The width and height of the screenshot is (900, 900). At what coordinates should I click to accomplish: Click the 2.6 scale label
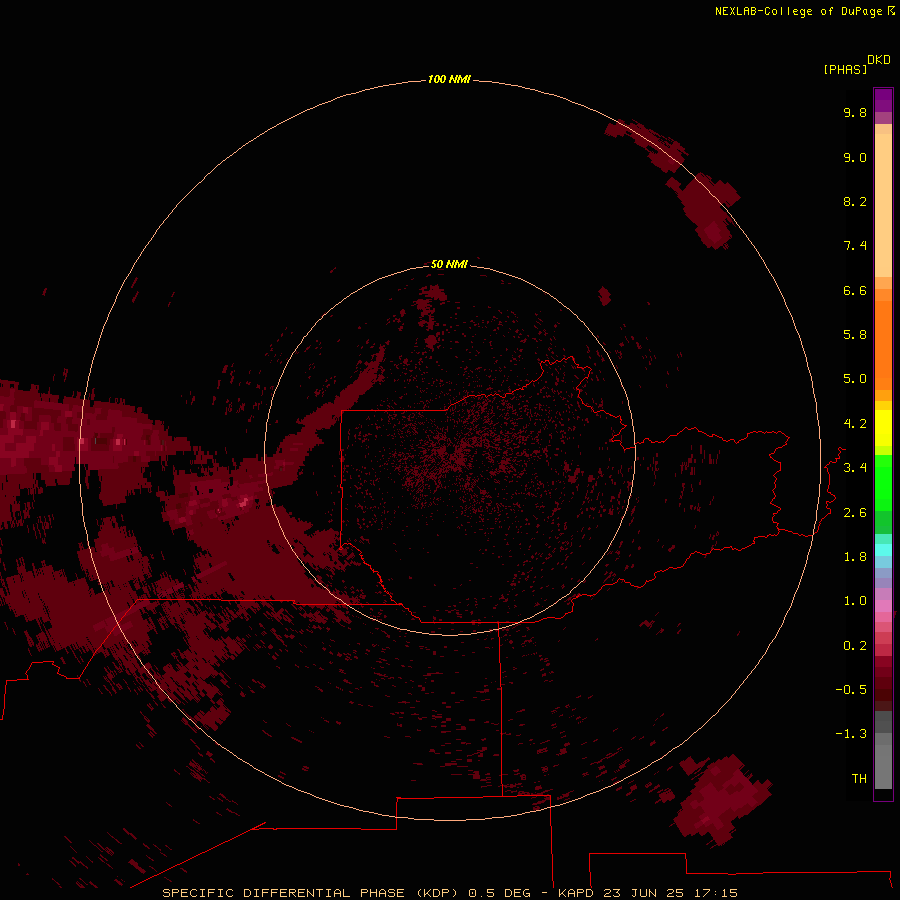pyautogui.click(x=855, y=513)
